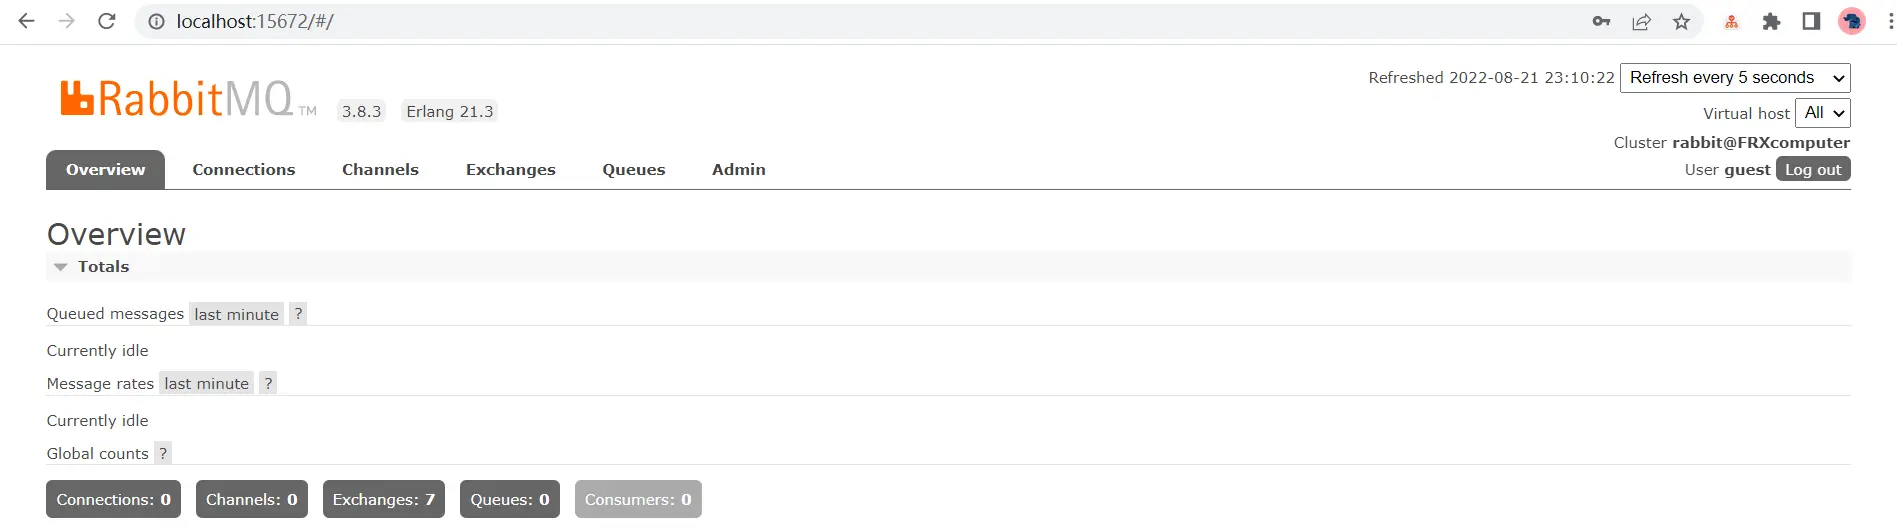Open Global counts help question mark
The image size is (1897, 531).
[163, 453]
